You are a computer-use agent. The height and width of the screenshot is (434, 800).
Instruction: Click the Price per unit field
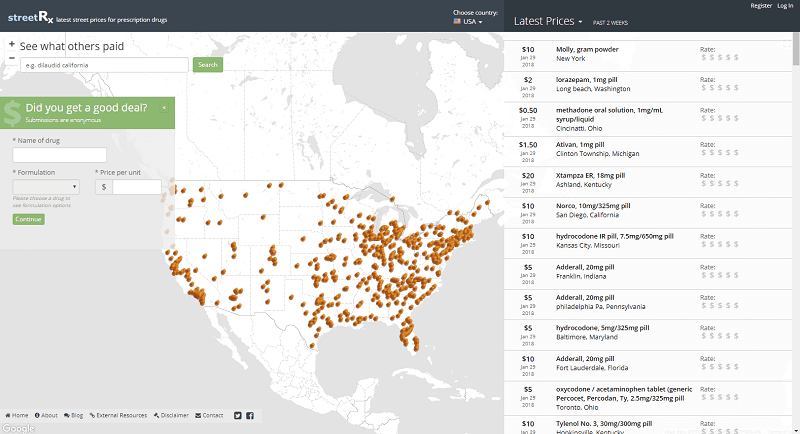[x=137, y=187]
